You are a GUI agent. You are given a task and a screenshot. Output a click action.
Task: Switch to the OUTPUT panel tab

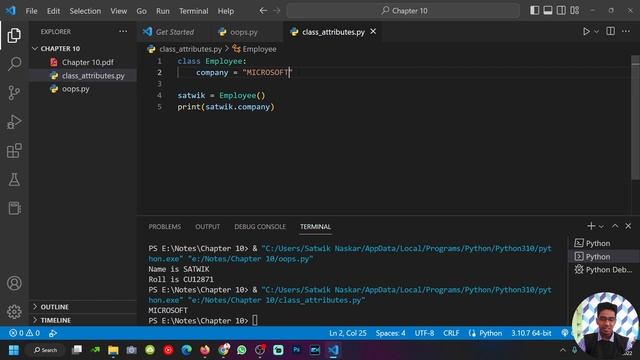(x=207, y=227)
